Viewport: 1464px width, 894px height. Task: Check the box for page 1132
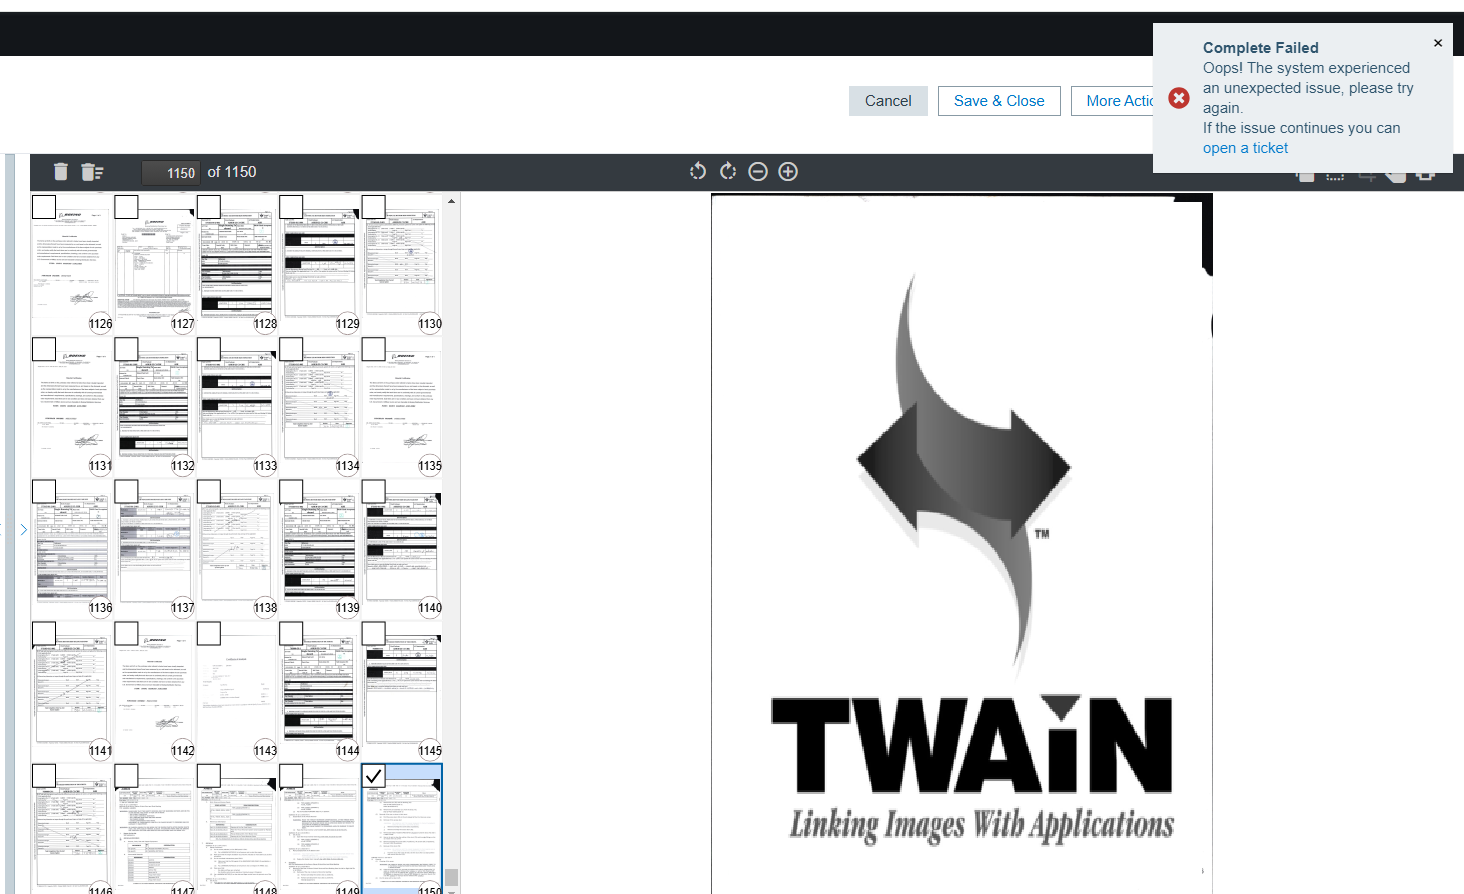126,349
